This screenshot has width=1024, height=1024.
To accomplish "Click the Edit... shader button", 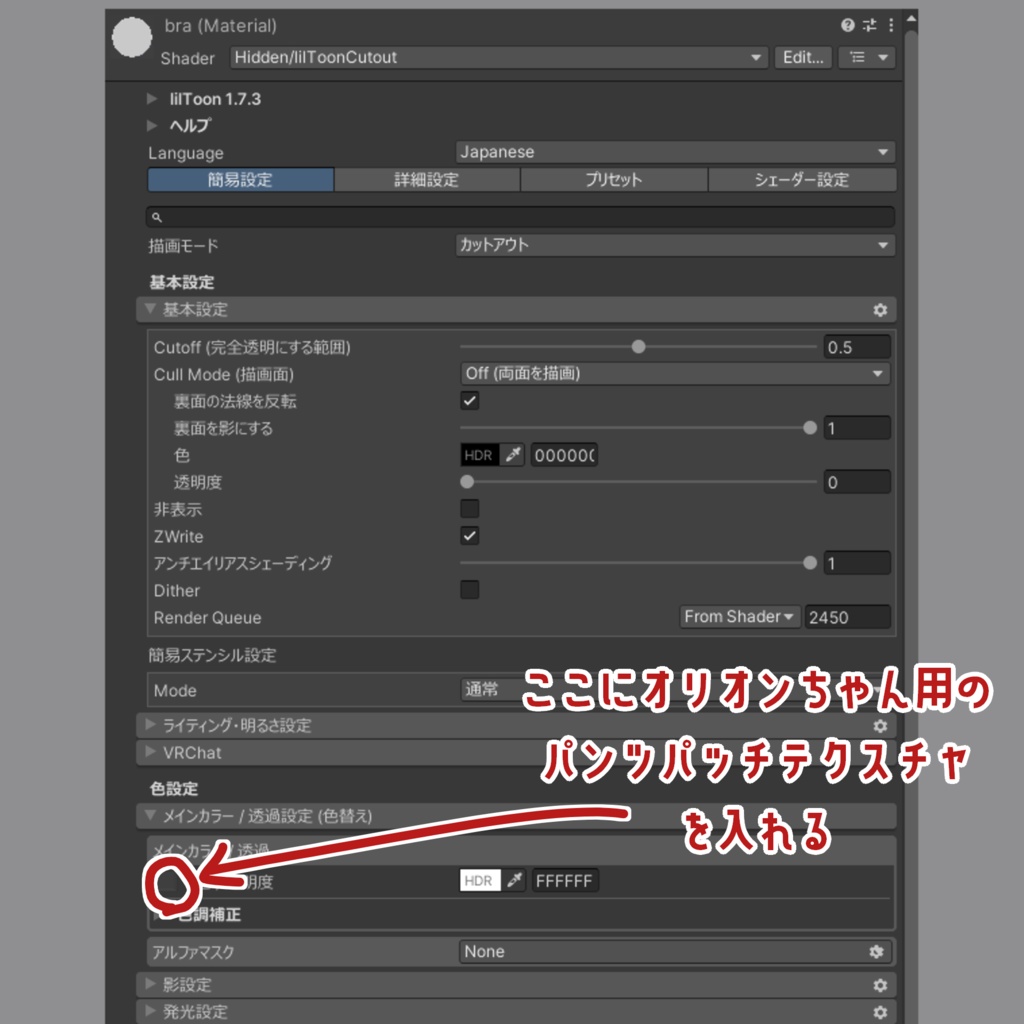I will pos(803,57).
